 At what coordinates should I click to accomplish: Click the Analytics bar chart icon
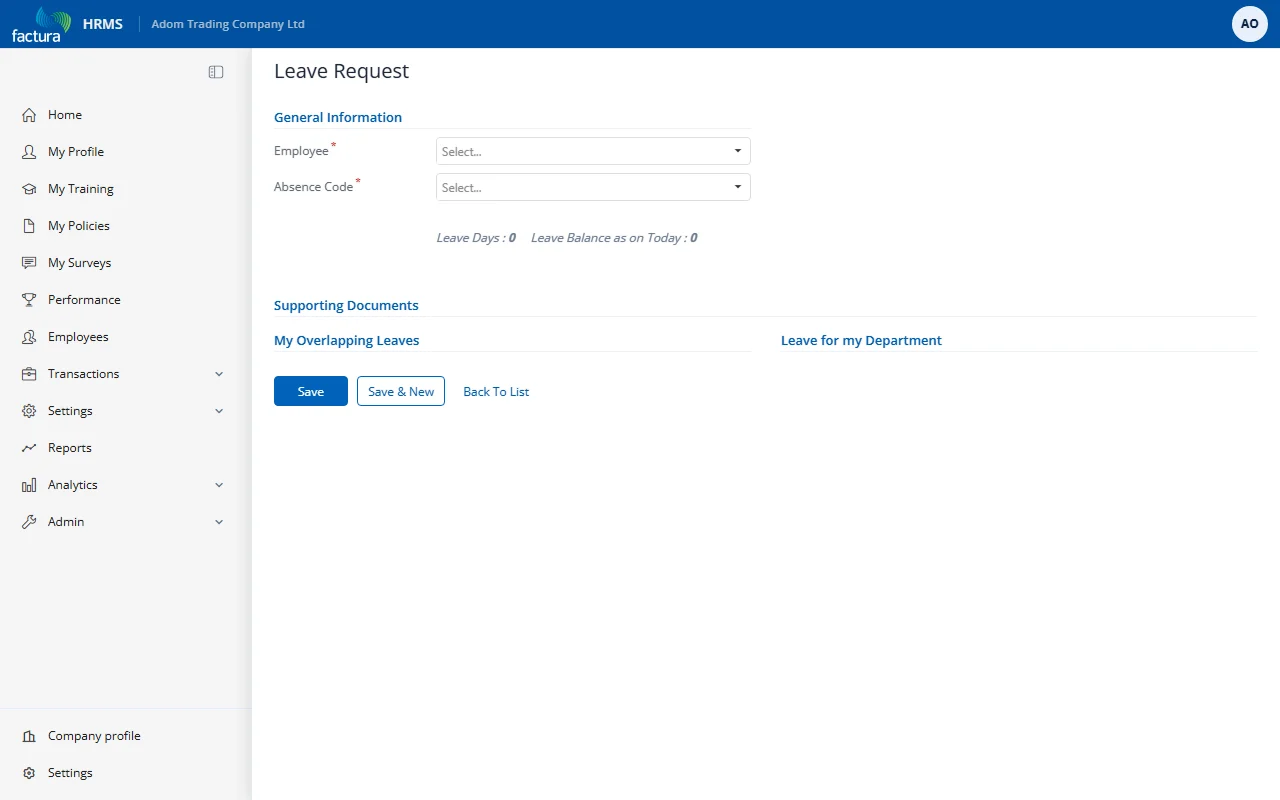coord(29,485)
